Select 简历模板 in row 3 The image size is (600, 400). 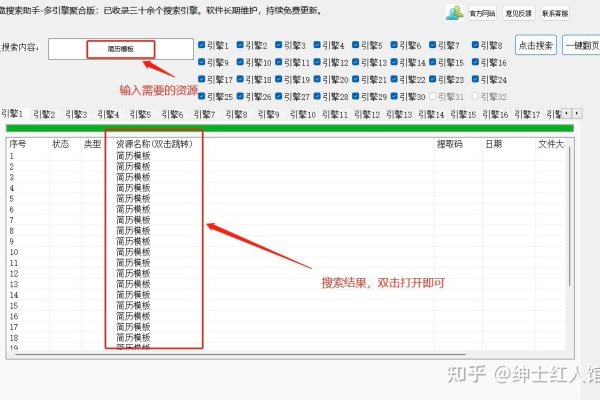point(133,177)
